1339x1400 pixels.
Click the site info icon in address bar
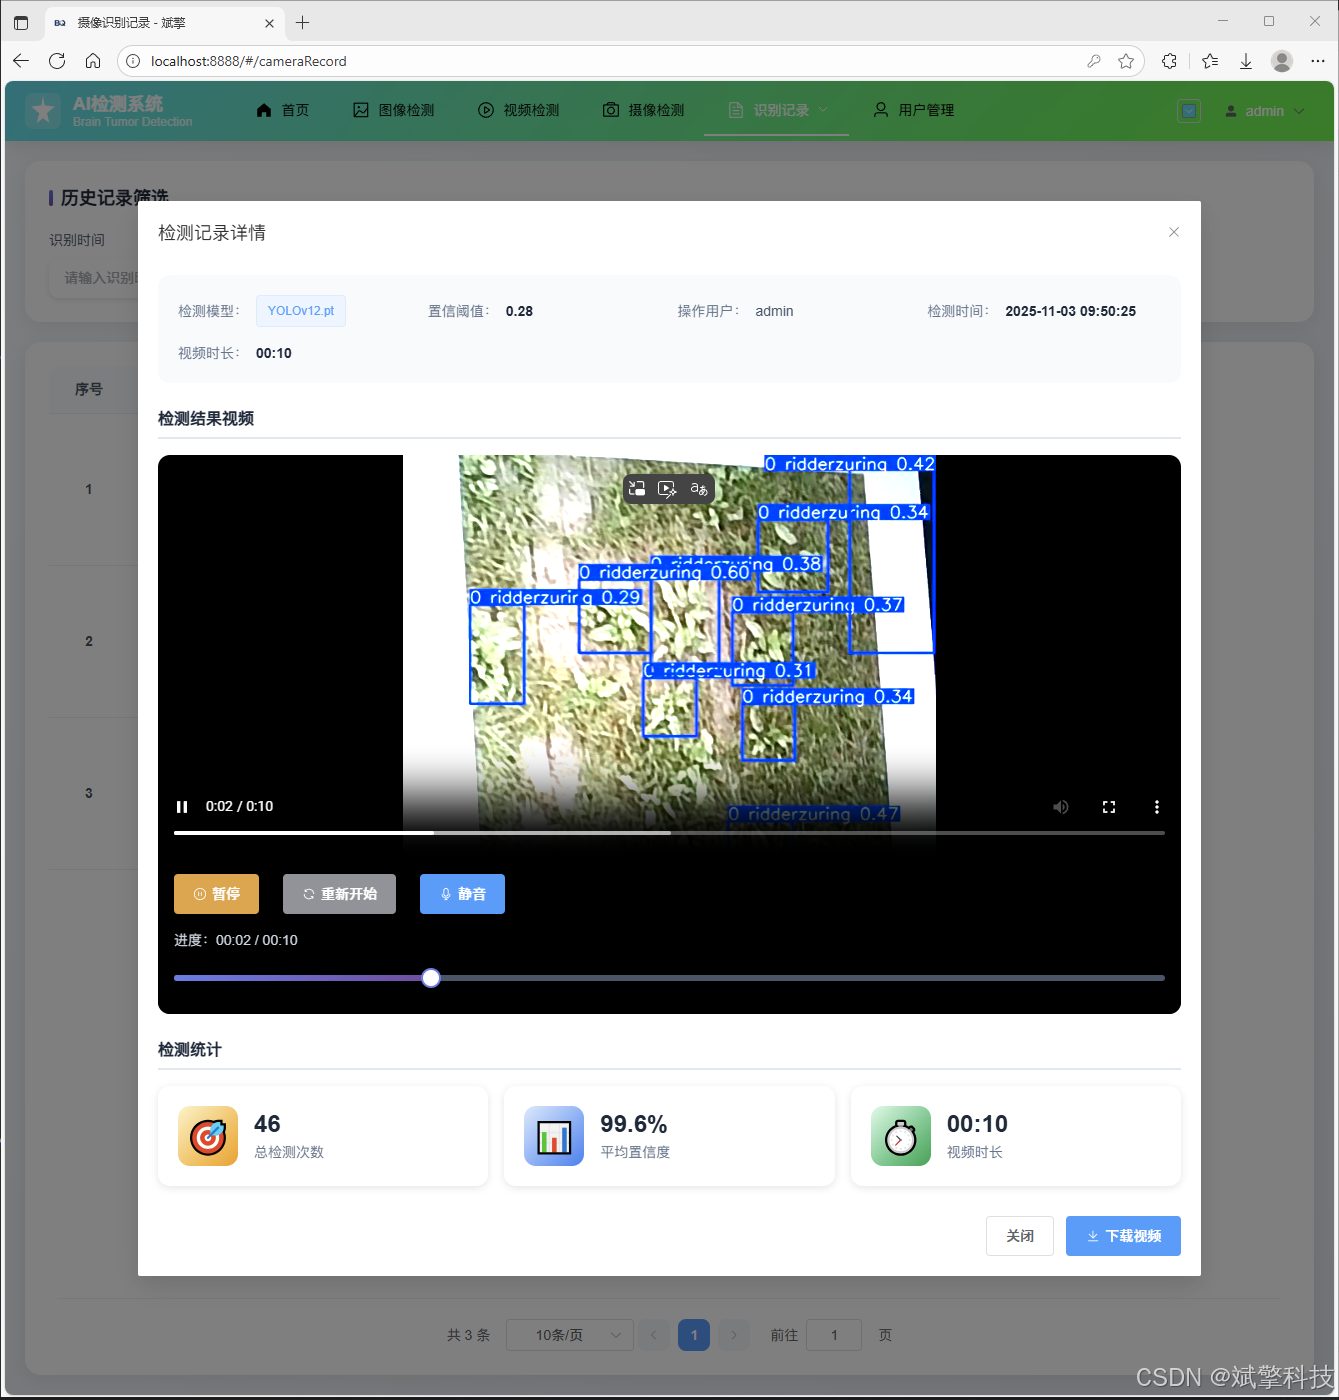pyautogui.click(x=133, y=61)
